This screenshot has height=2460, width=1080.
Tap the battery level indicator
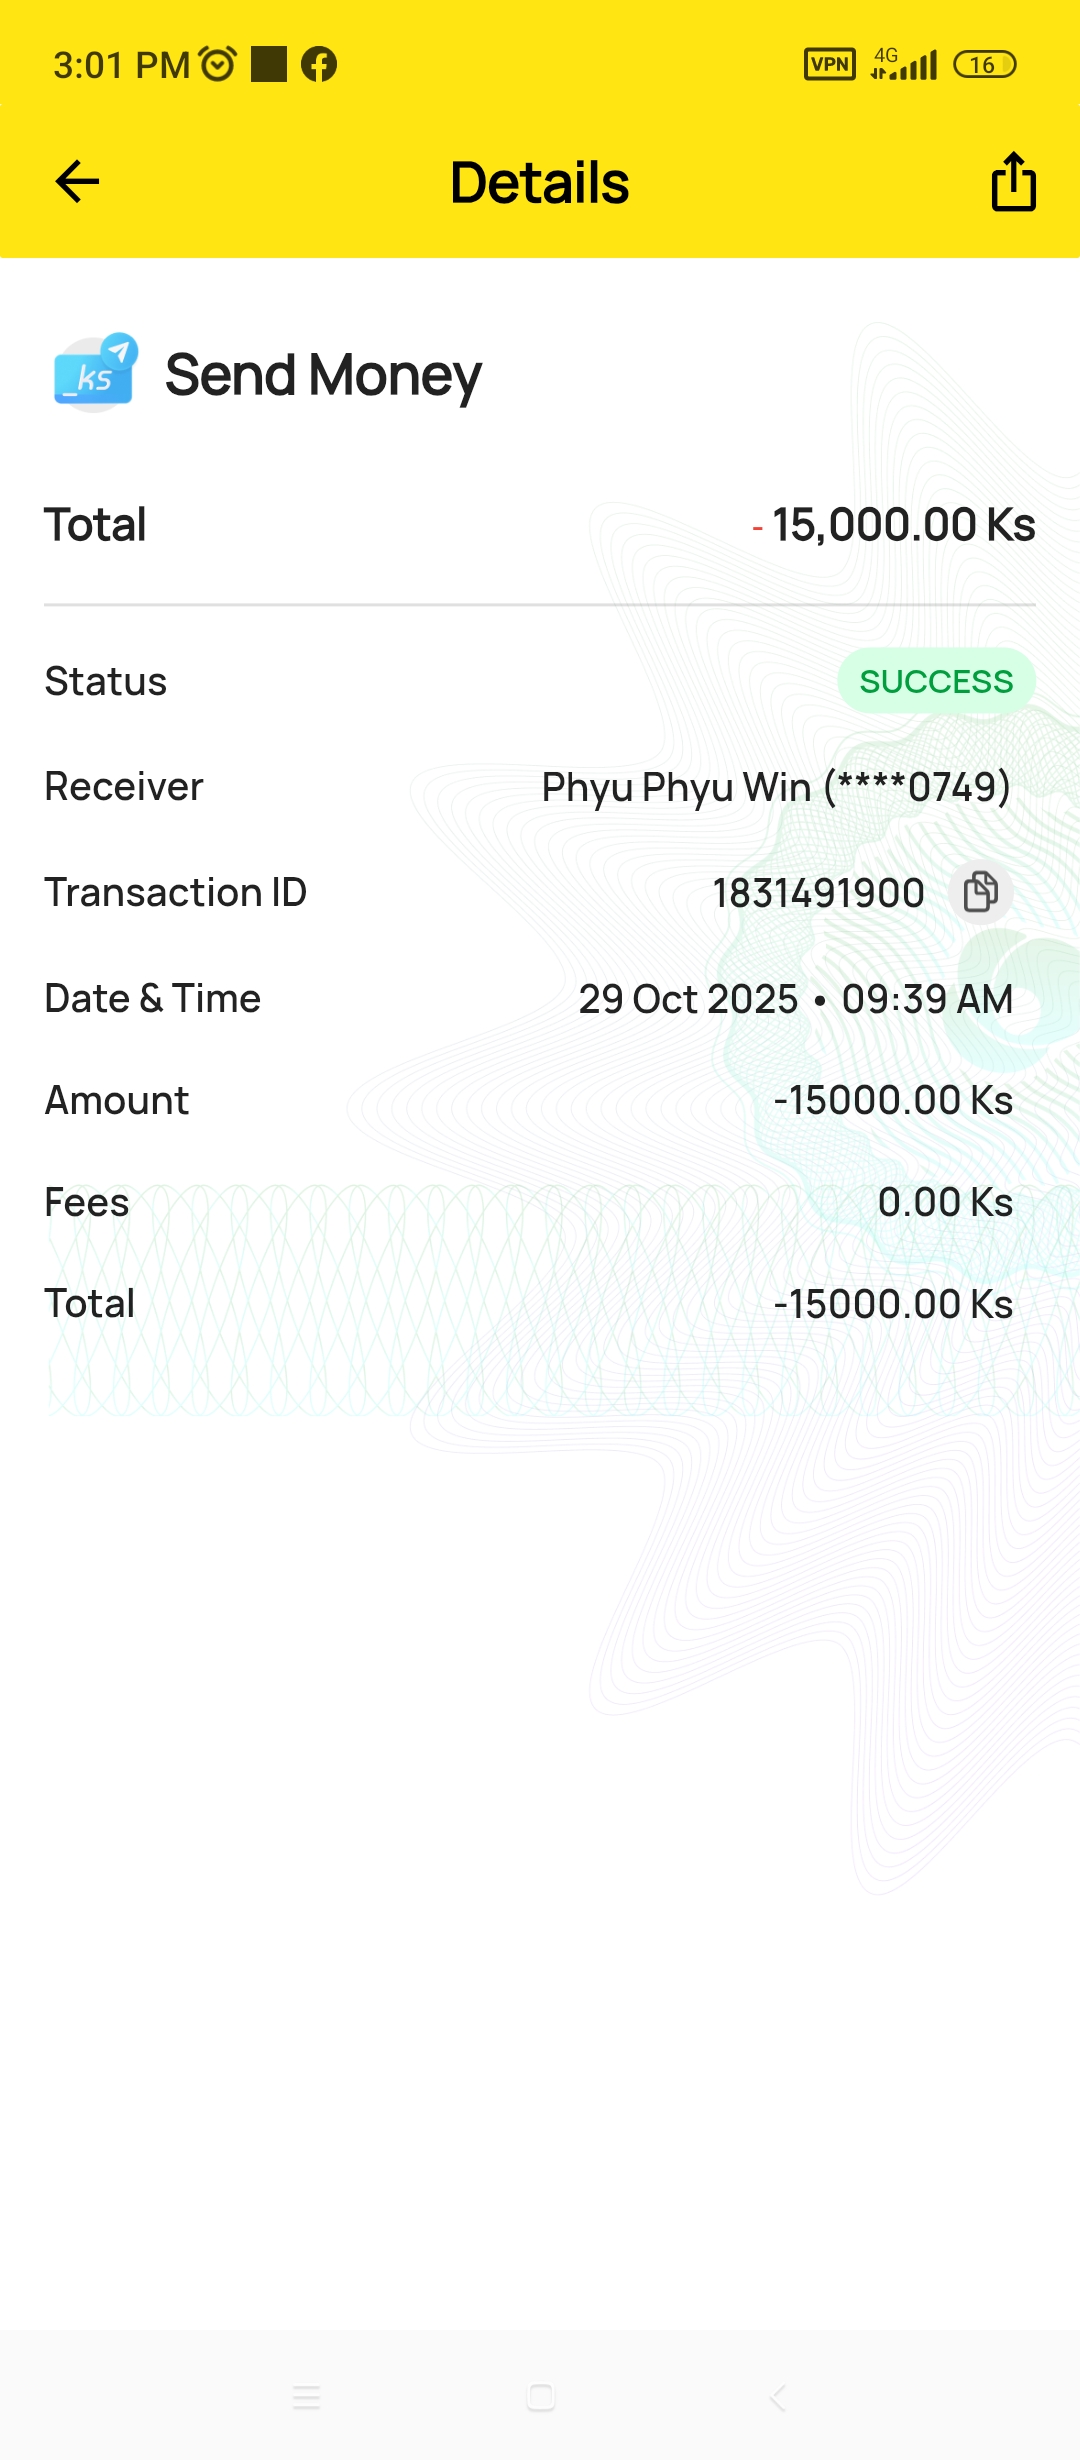(984, 65)
